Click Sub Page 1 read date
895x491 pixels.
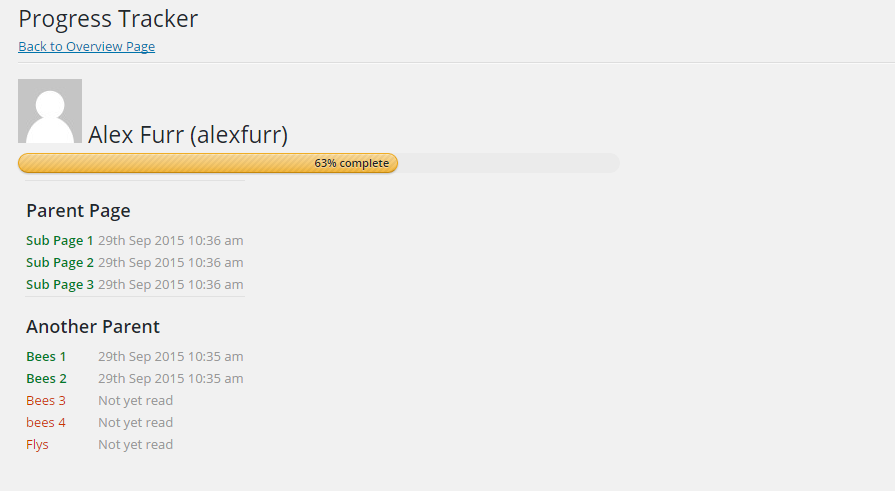click(x=171, y=240)
